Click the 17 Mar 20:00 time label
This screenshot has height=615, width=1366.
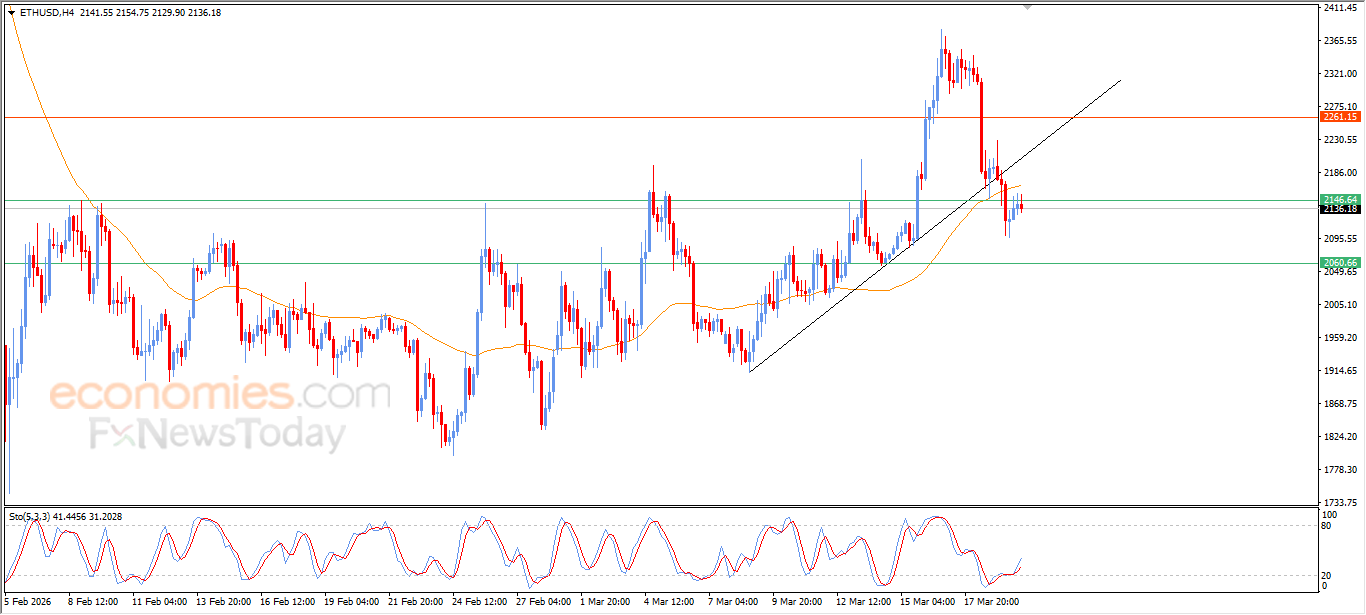(991, 602)
